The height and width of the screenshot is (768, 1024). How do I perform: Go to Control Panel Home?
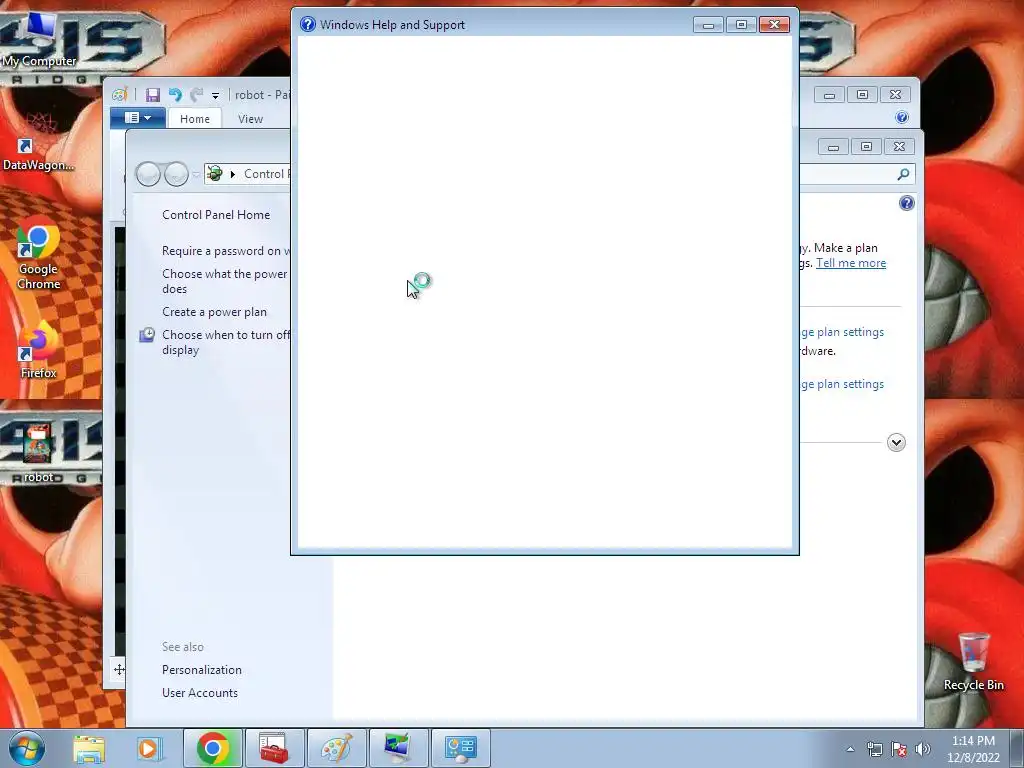(x=216, y=215)
